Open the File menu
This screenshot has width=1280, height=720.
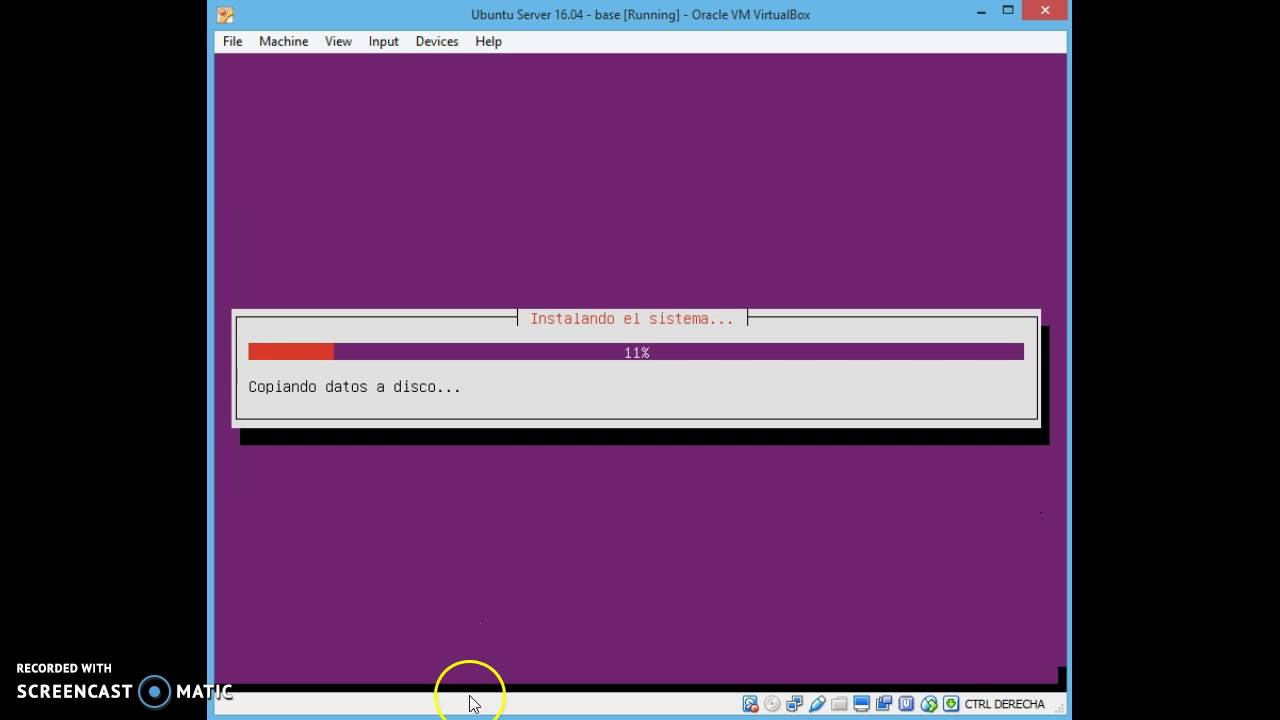pos(232,41)
